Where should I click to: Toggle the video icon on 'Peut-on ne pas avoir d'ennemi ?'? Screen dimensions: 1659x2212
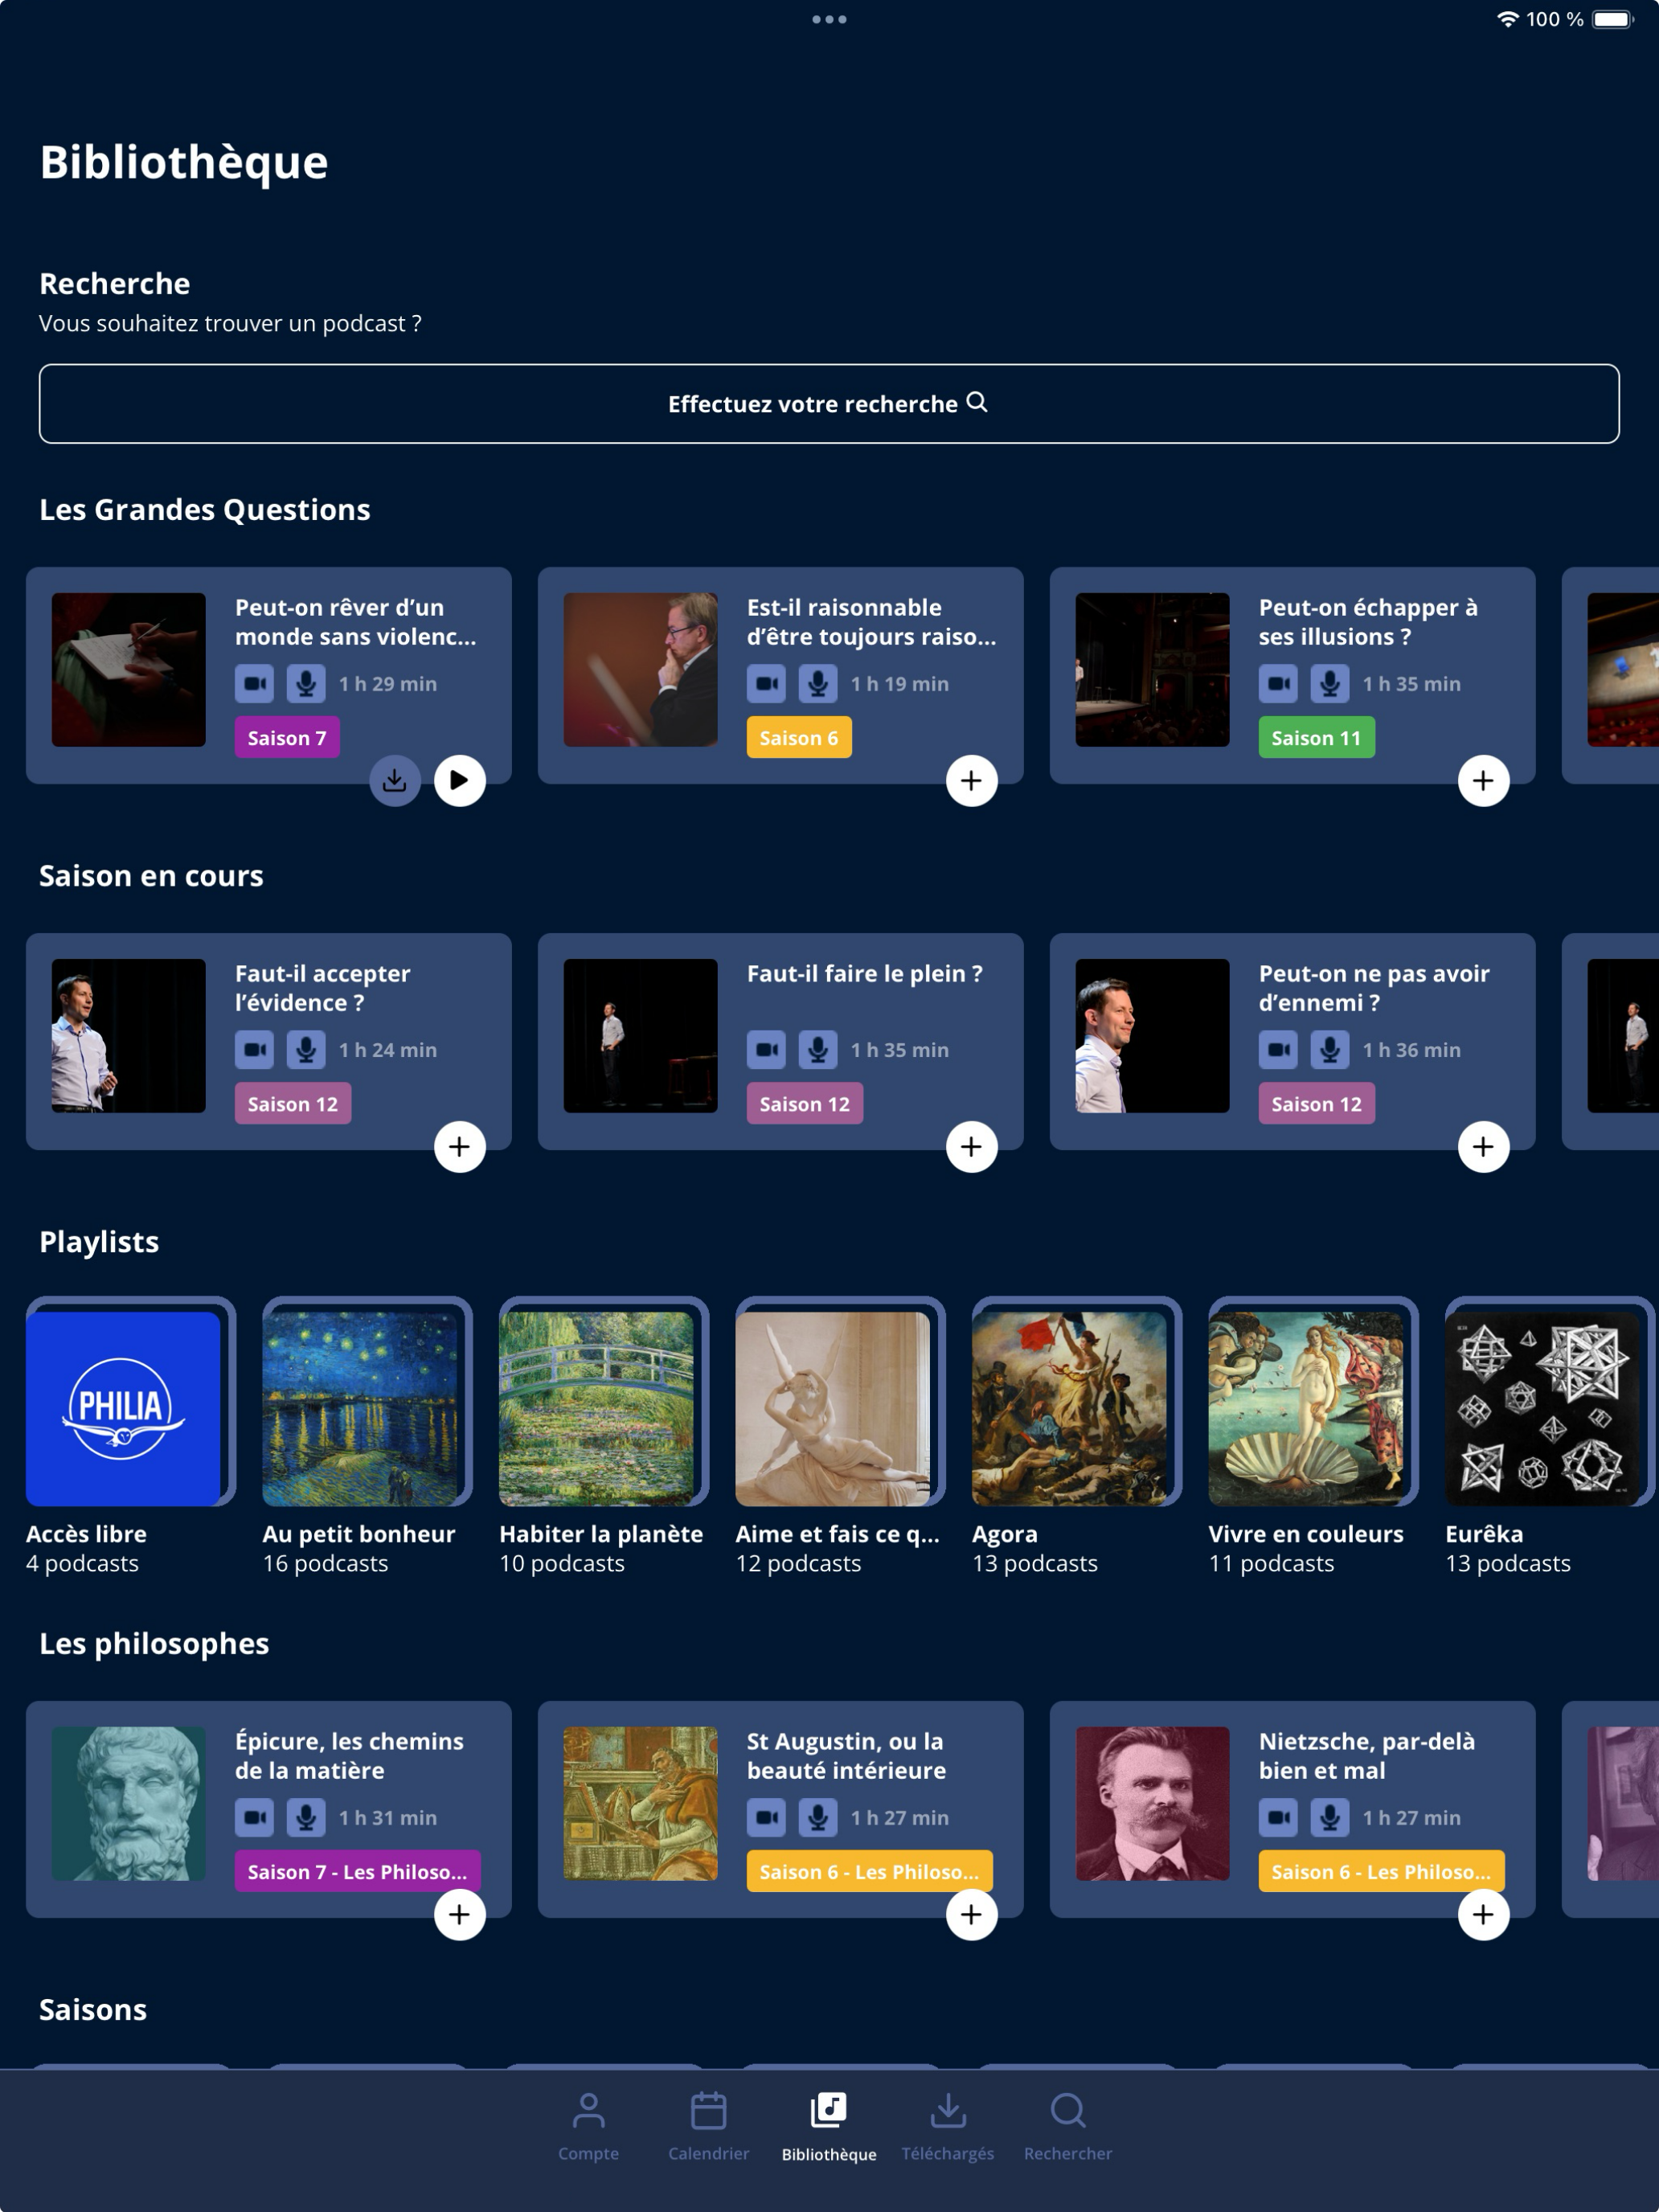pyautogui.click(x=1278, y=1049)
